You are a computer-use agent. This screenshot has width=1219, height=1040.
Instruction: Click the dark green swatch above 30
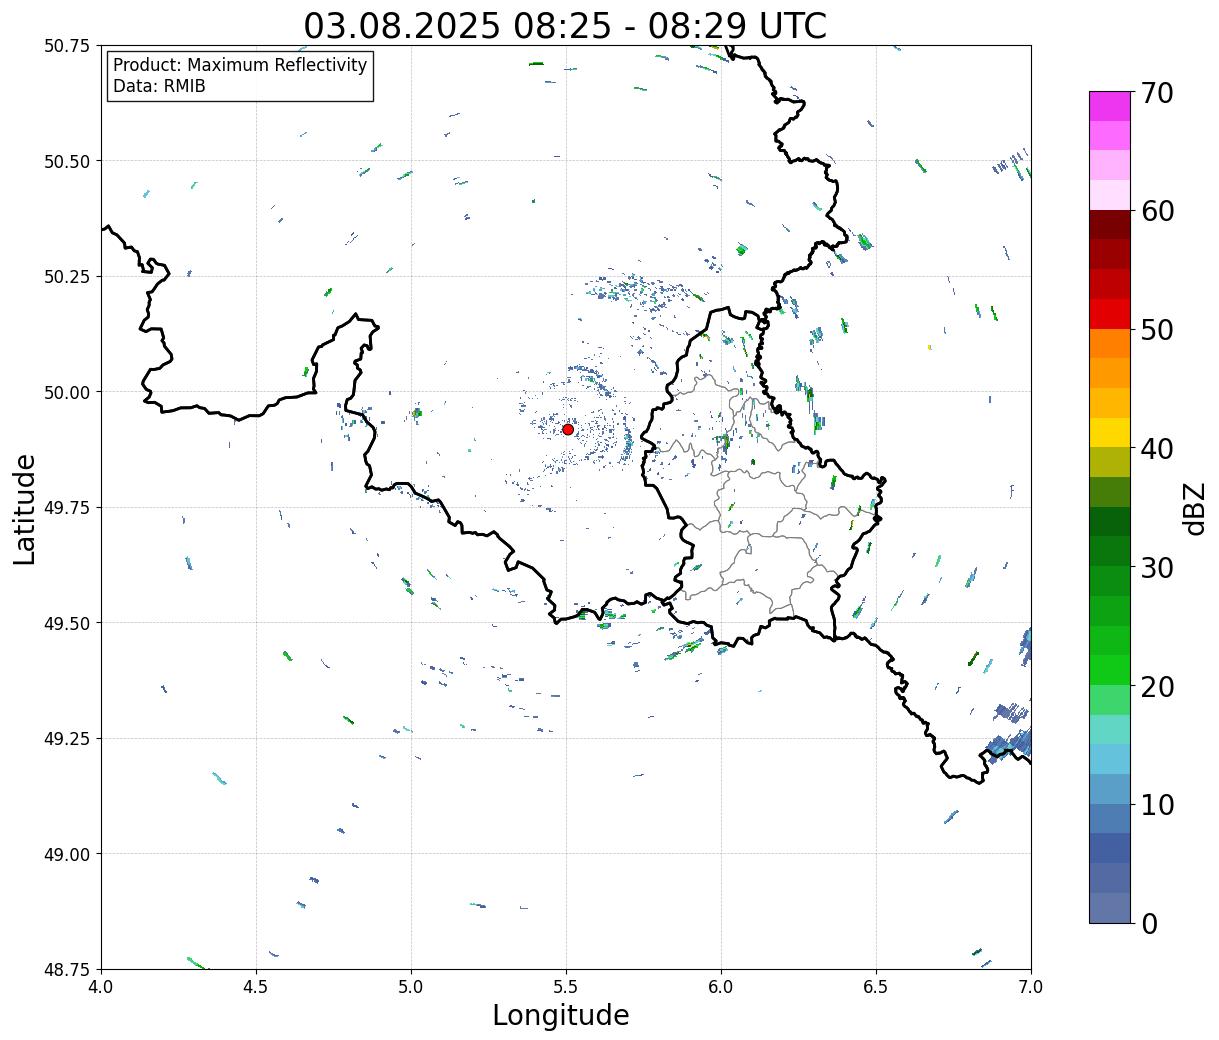1110,521
